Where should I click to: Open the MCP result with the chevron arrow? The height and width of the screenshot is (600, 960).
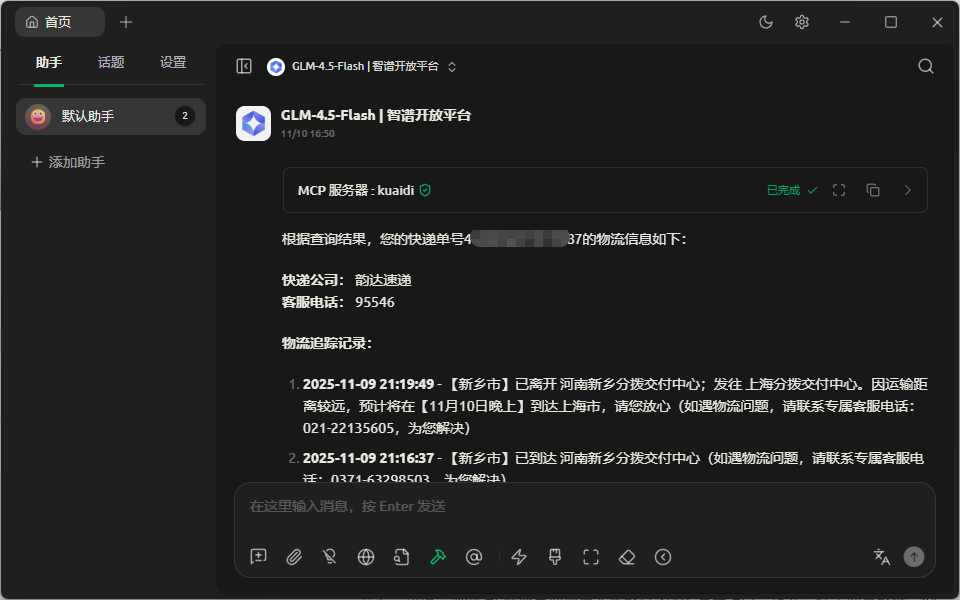pos(907,189)
